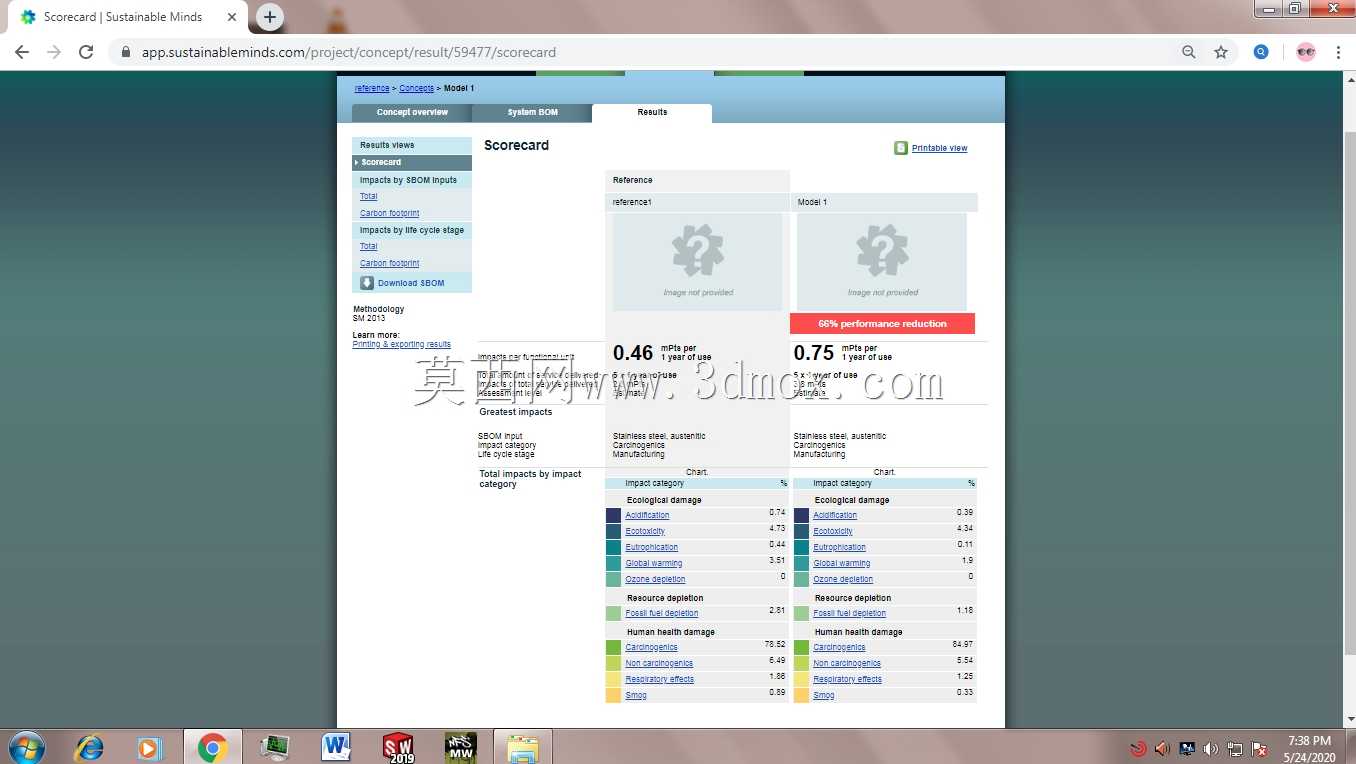Open Windows Media Player from the taskbar
The width and height of the screenshot is (1356, 764).
pyautogui.click(x=150, y=747)
